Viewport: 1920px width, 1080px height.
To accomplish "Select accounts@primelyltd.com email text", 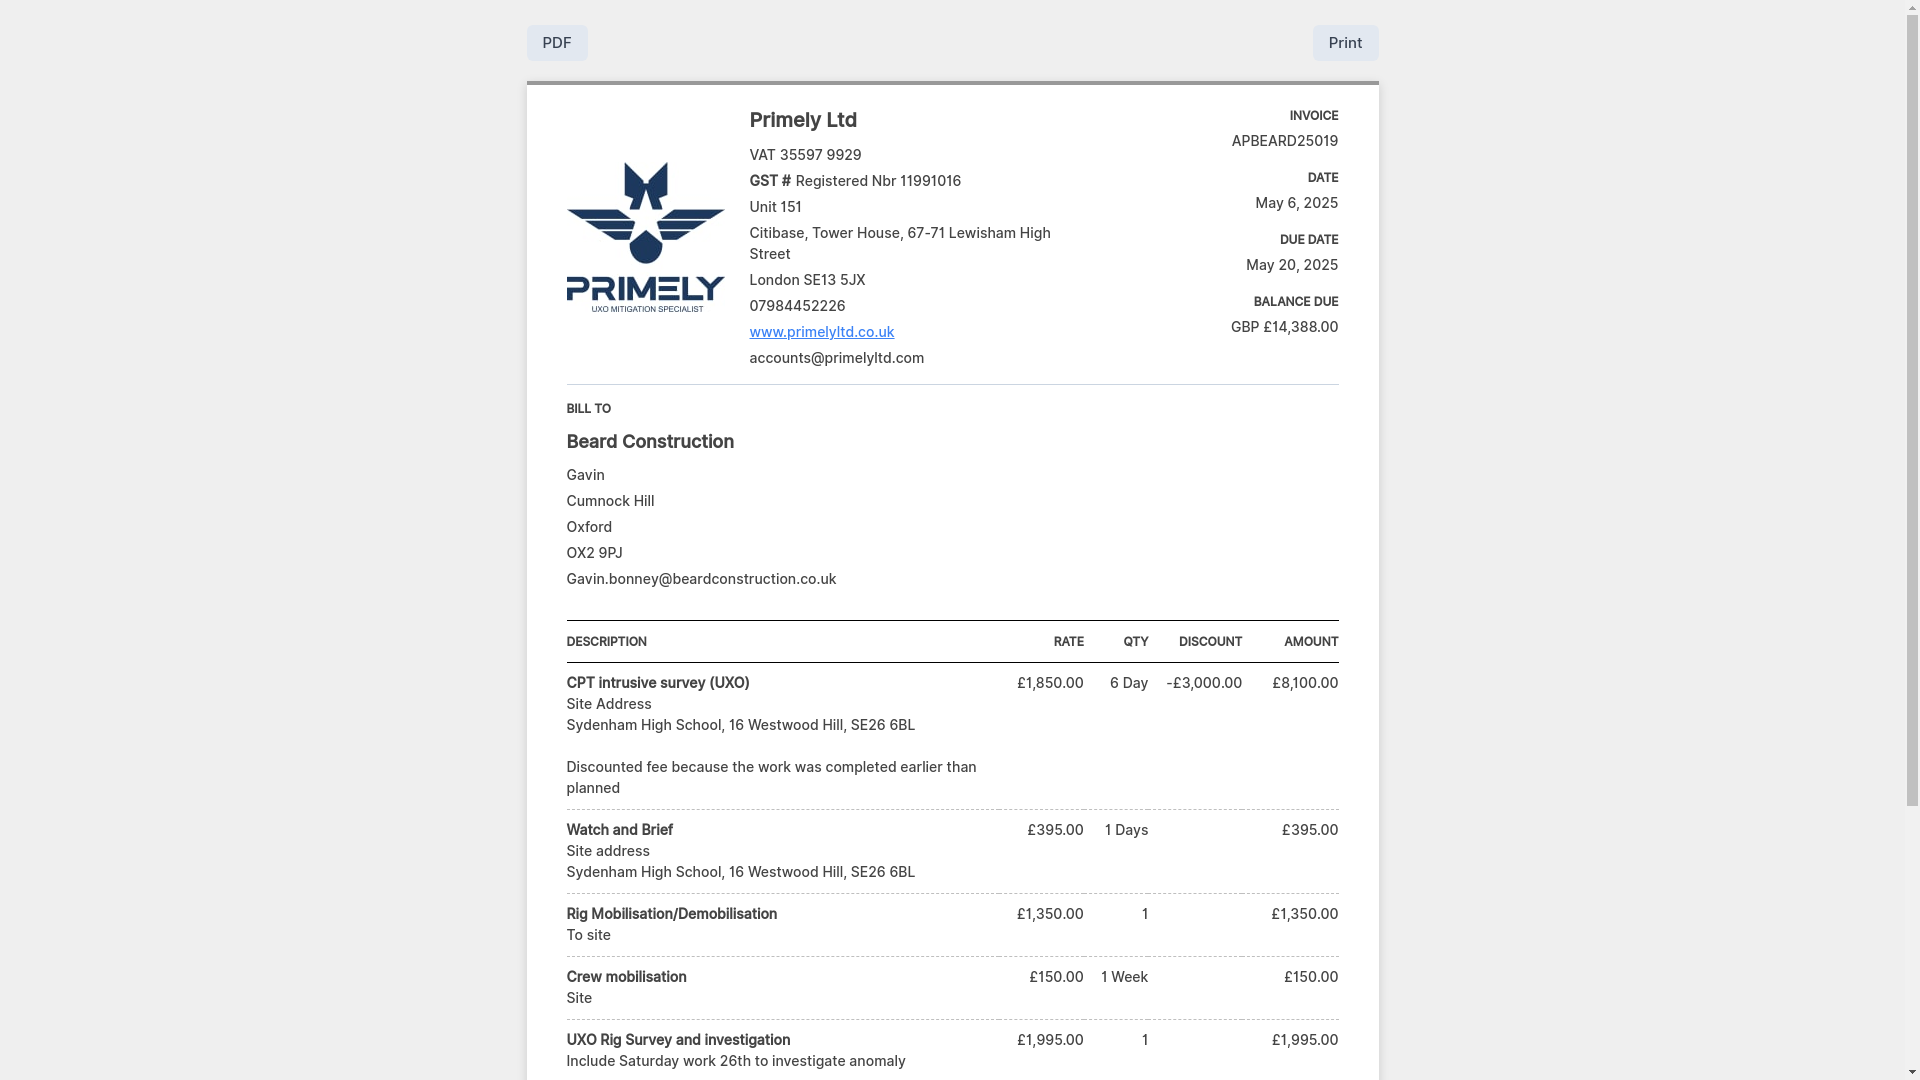I will (x=837, y=358).
